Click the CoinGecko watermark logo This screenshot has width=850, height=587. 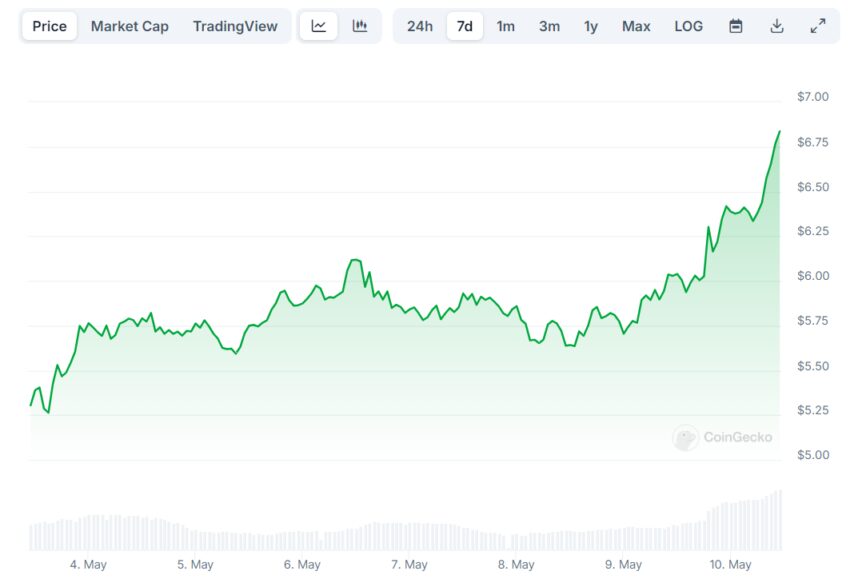click(722, 437)
